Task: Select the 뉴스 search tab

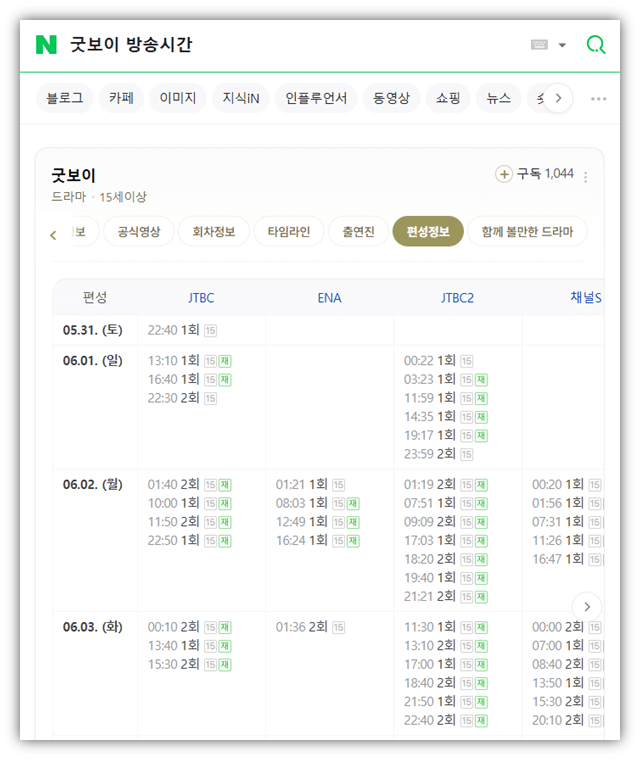Action: [x=498, y=98]
